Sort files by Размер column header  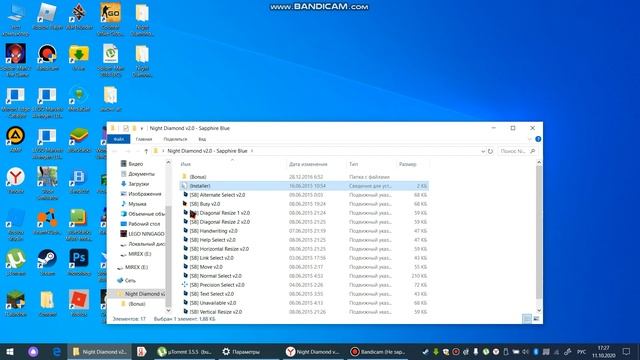click(x=412, y=164)
